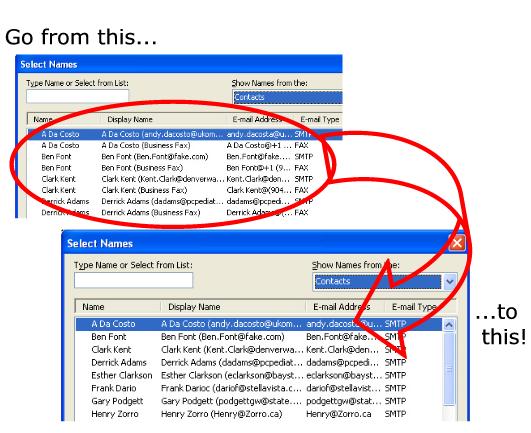The image size is (531, 433).
Task: Click Name column header in upper dialog
Action: (x=64, y=119)
